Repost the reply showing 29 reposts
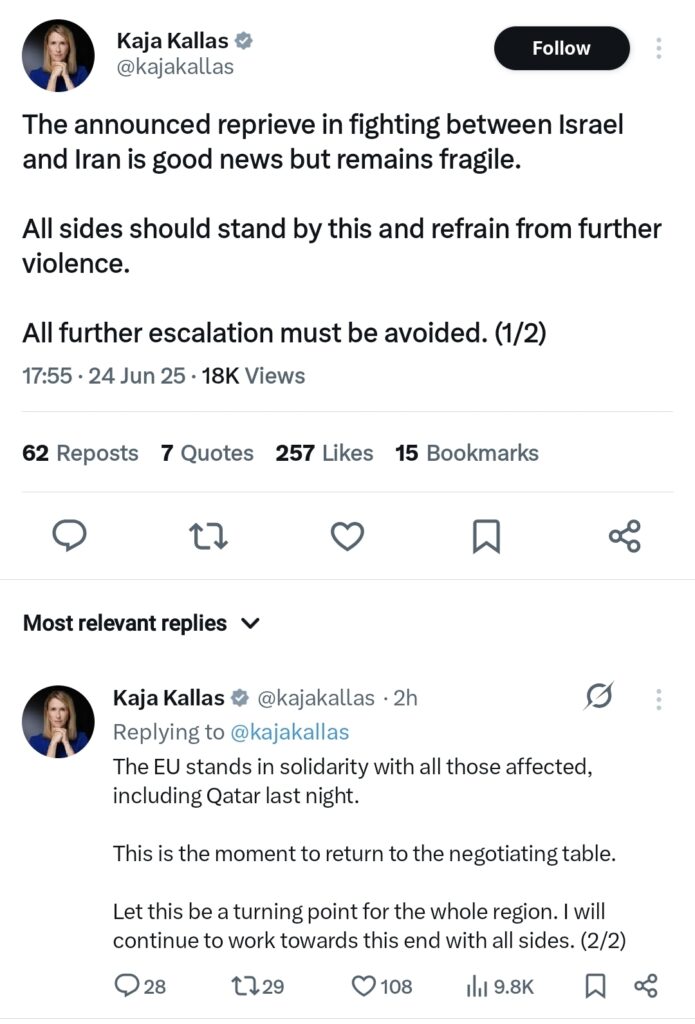The image size is (695, 1024). coord(258,985)
